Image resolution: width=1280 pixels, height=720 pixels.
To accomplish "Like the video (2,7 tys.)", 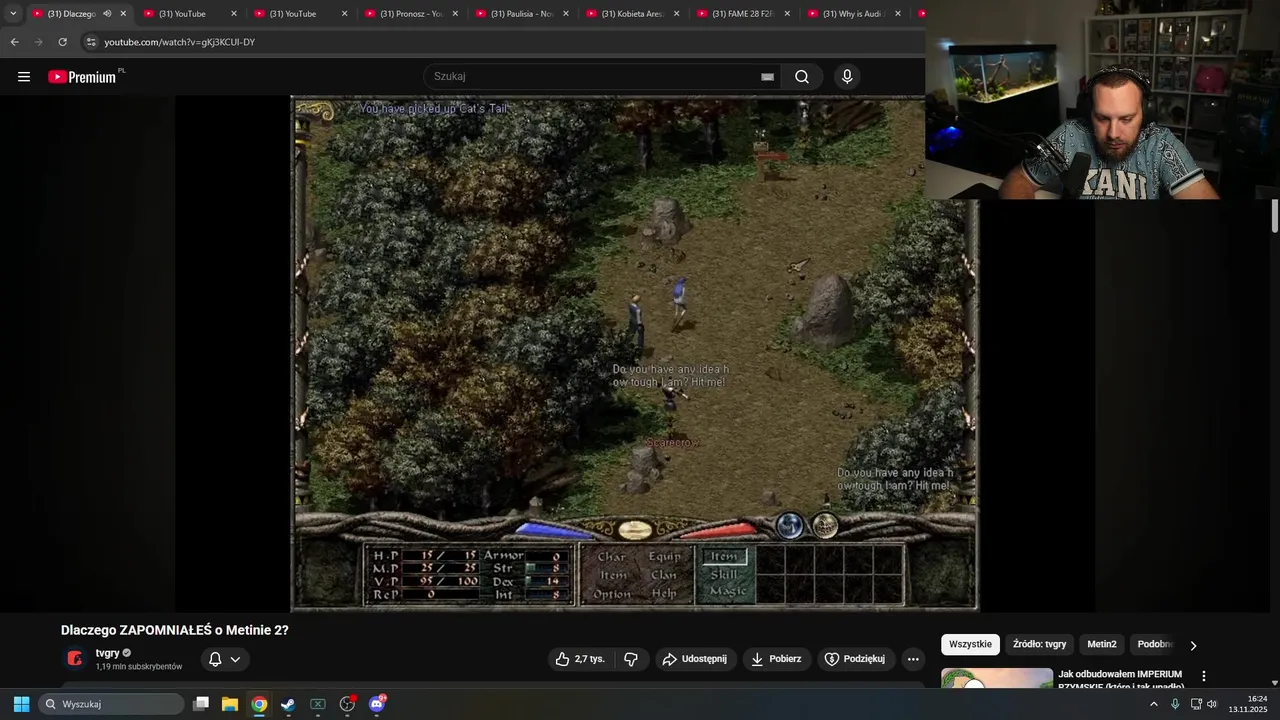I will (x=580, y=659).
